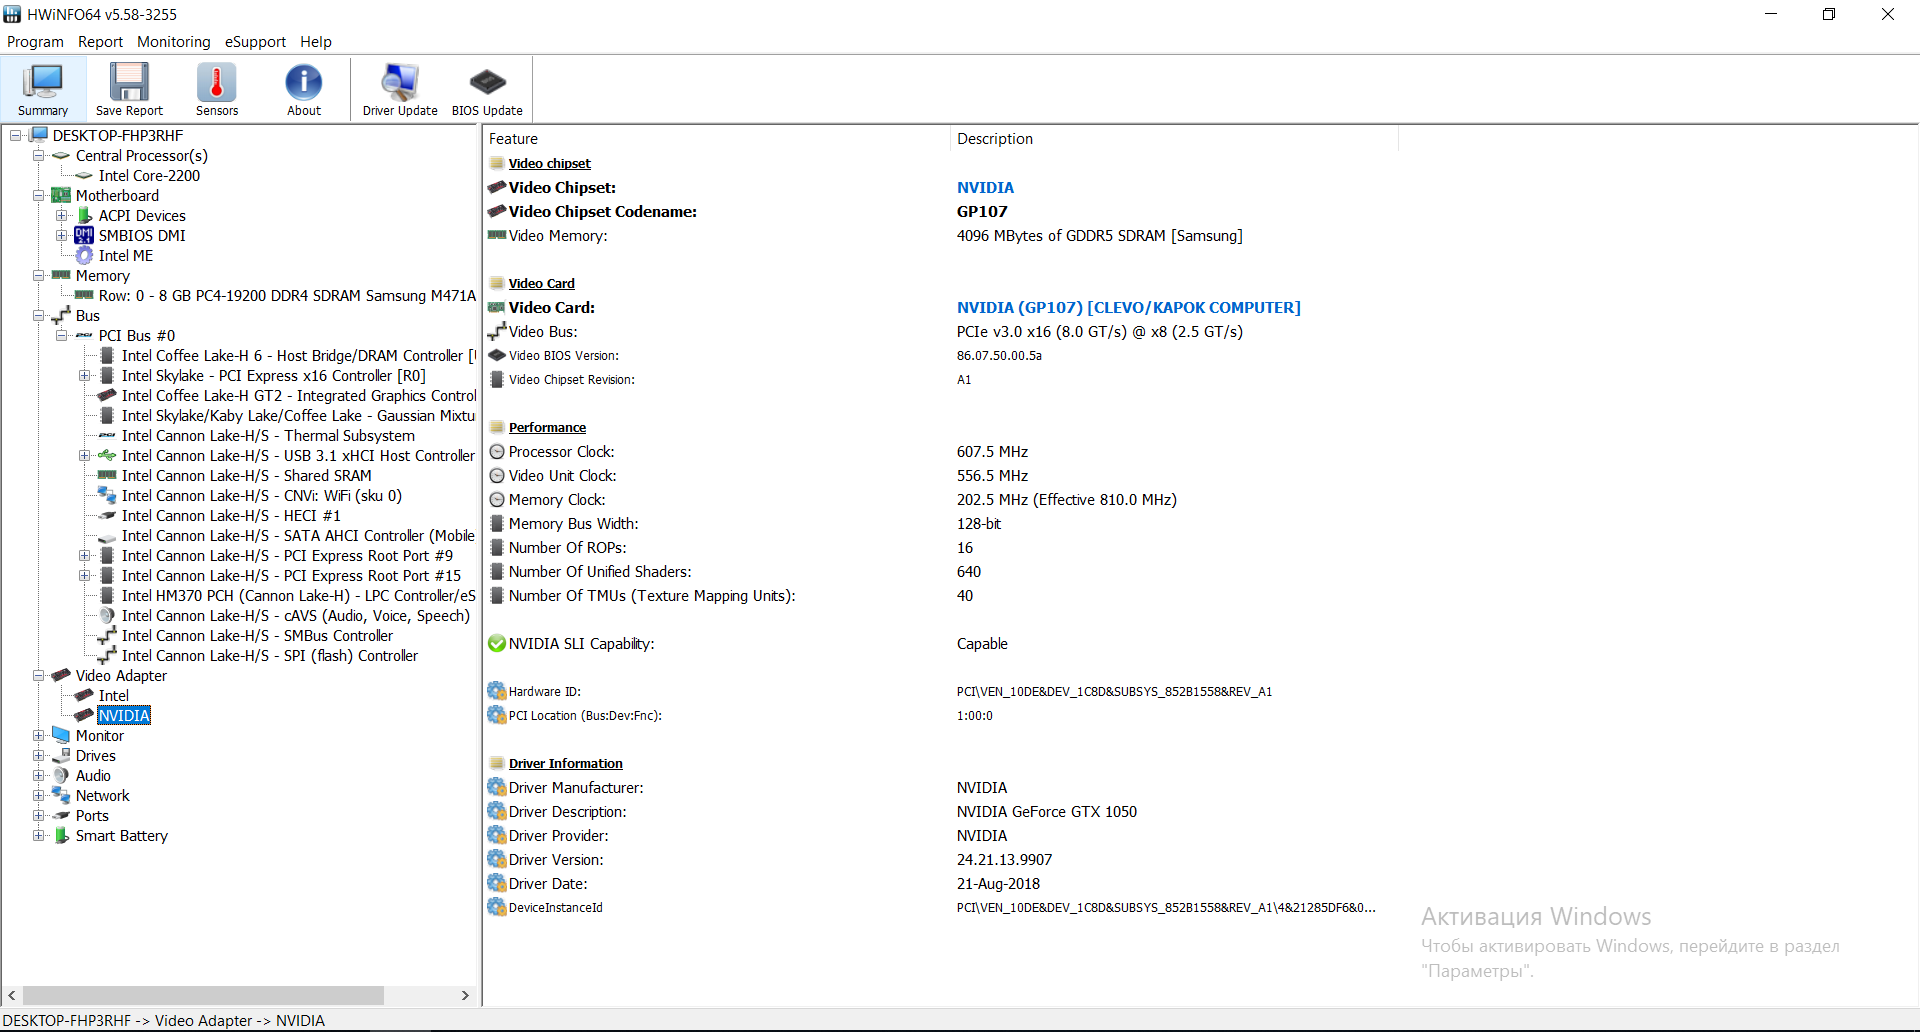Collapse the DESKTOP-FHP3RHF root node
Viewport: 1920px width, 1032px height.
[15, 135]
